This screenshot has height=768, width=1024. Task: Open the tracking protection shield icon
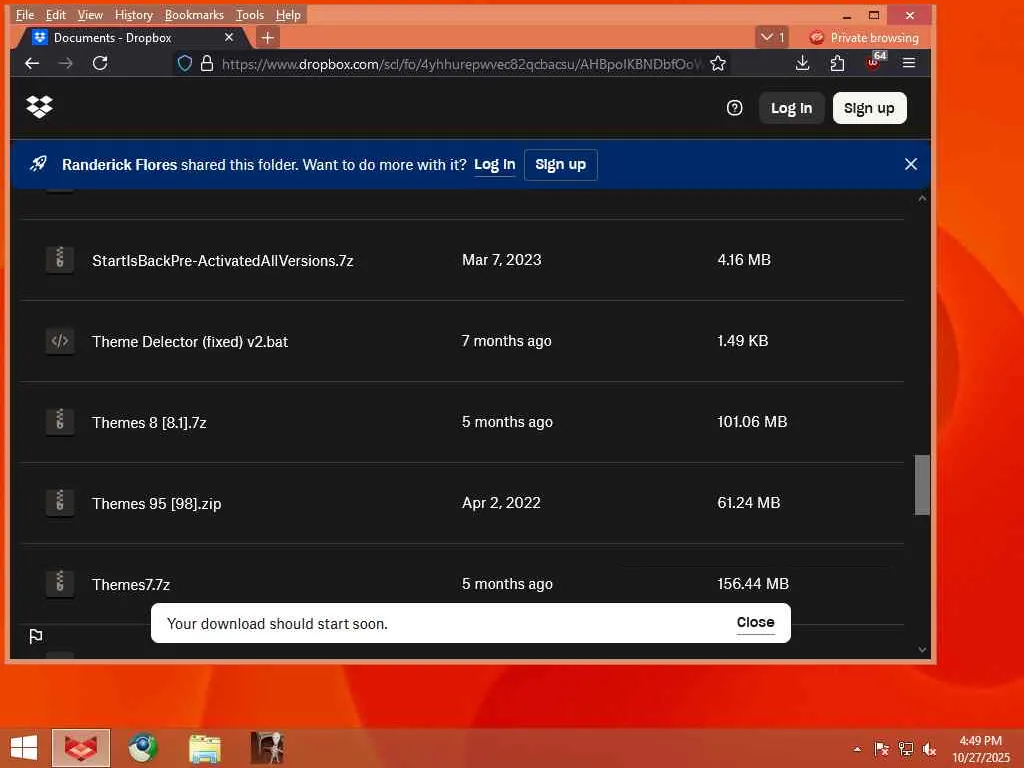click(185, 63)
